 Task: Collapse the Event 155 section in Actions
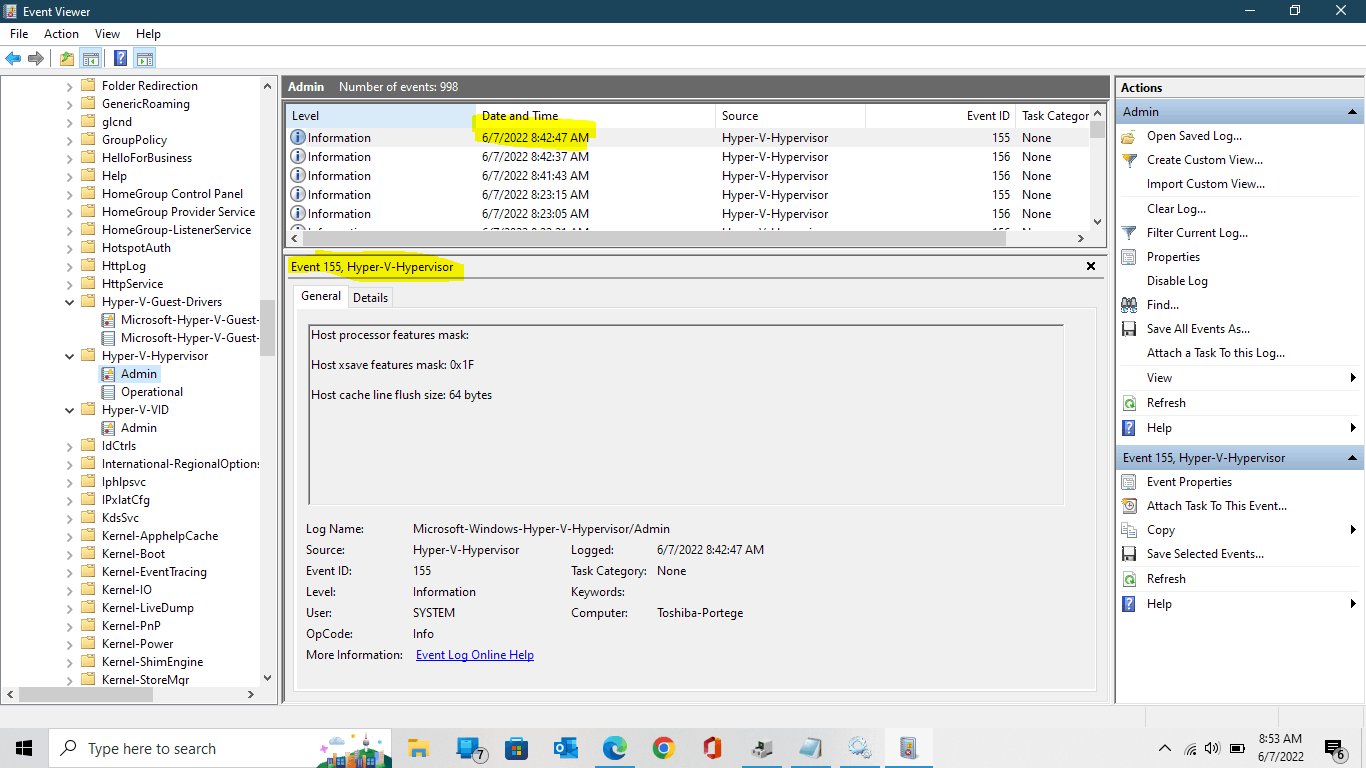point(1353,458)
